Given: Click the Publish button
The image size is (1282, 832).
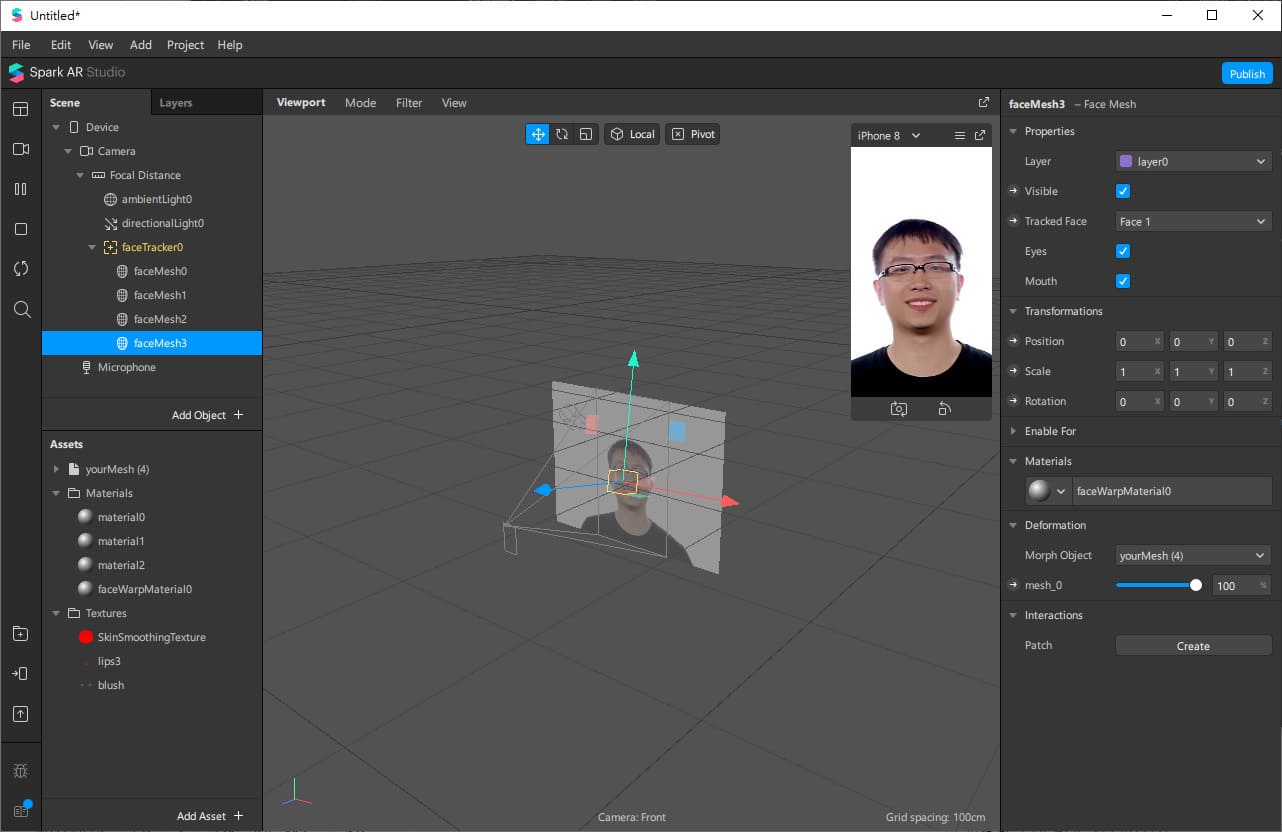Looking at the screenshot, I should tap(1247, 73).
